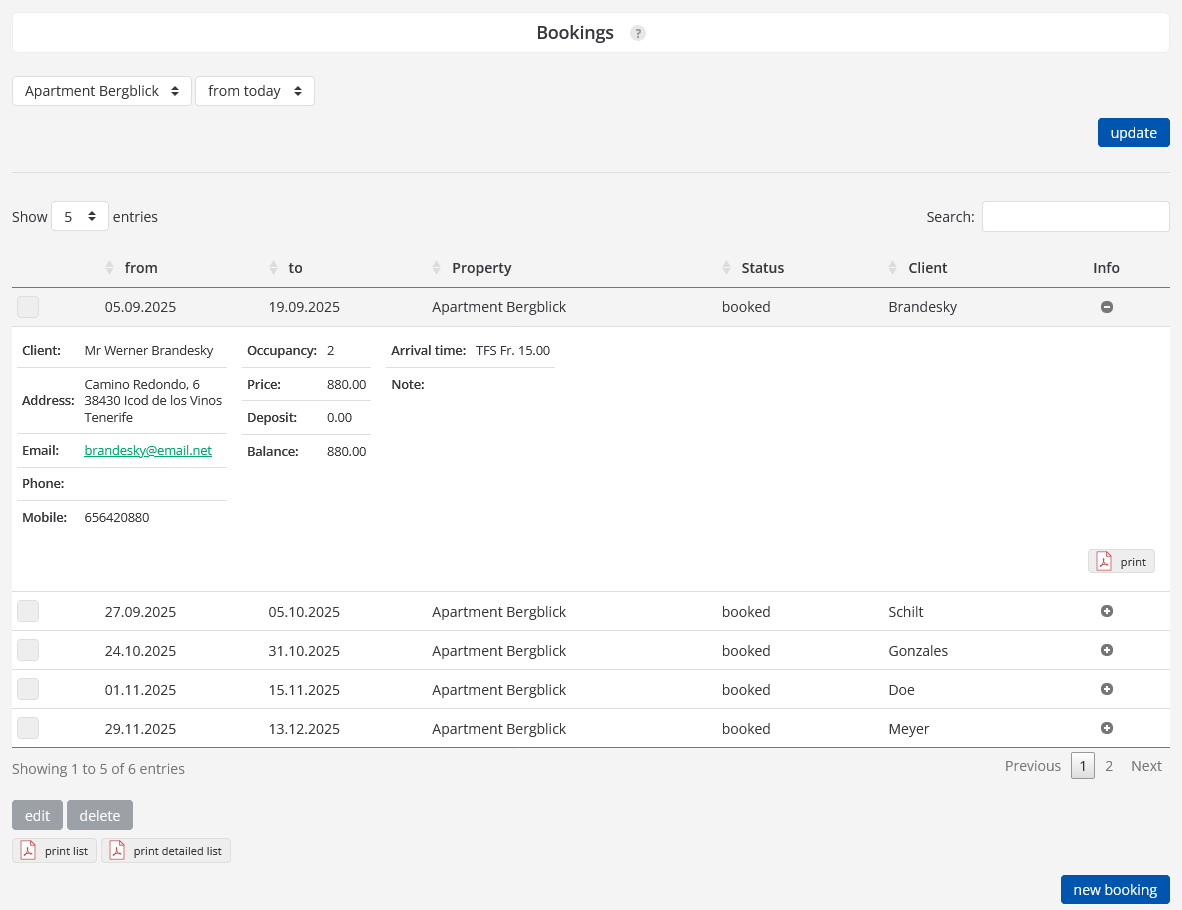This screenshot has width=1182, height=910.
Task: Select the checkbox for the Brandesky booking
Action: click(x=28, y=307)
